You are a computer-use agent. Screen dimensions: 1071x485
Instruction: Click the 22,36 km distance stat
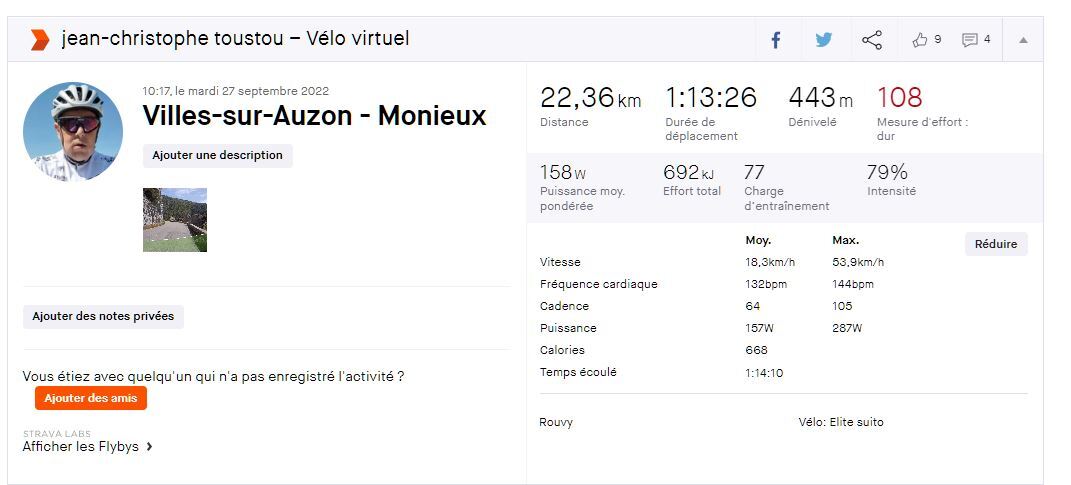590,98
